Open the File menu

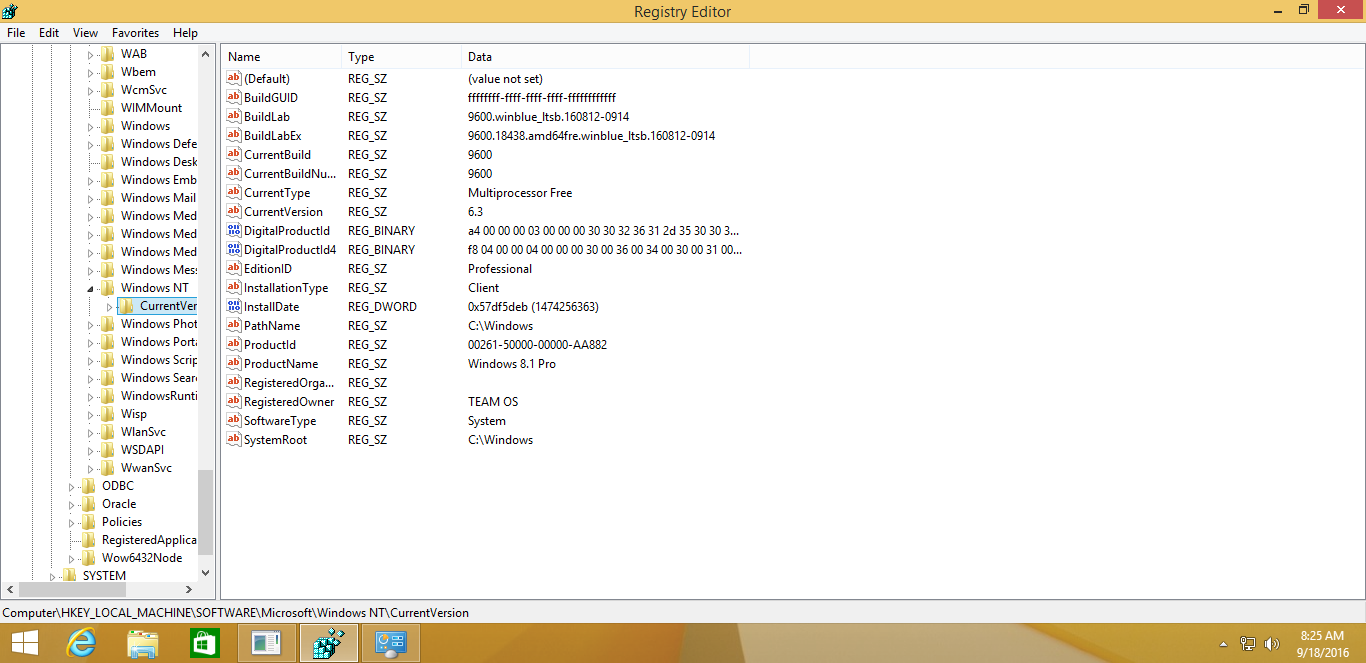(16, 33)
